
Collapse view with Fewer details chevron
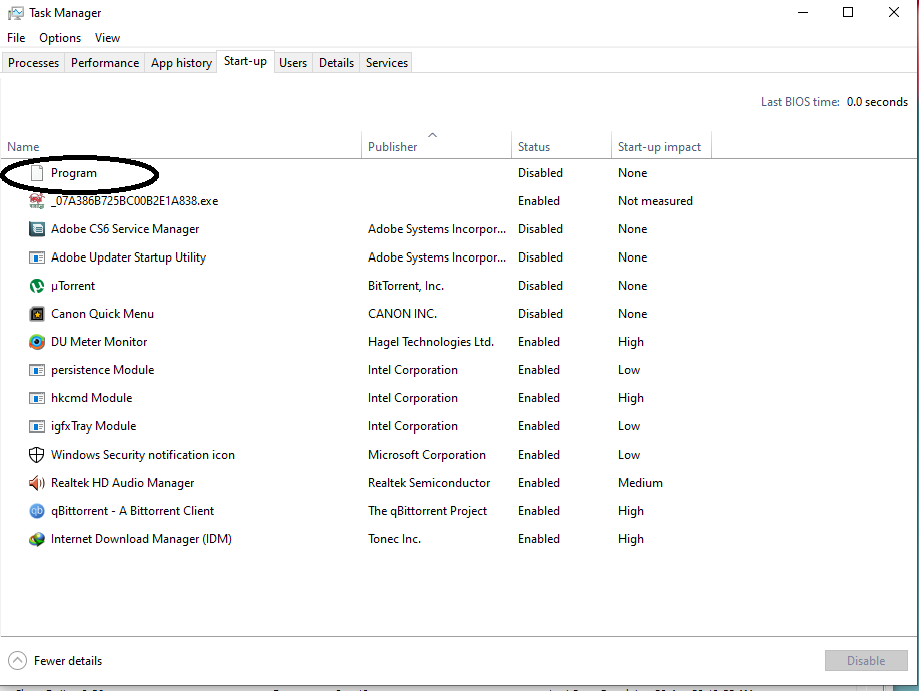click(x=18, y=661)
